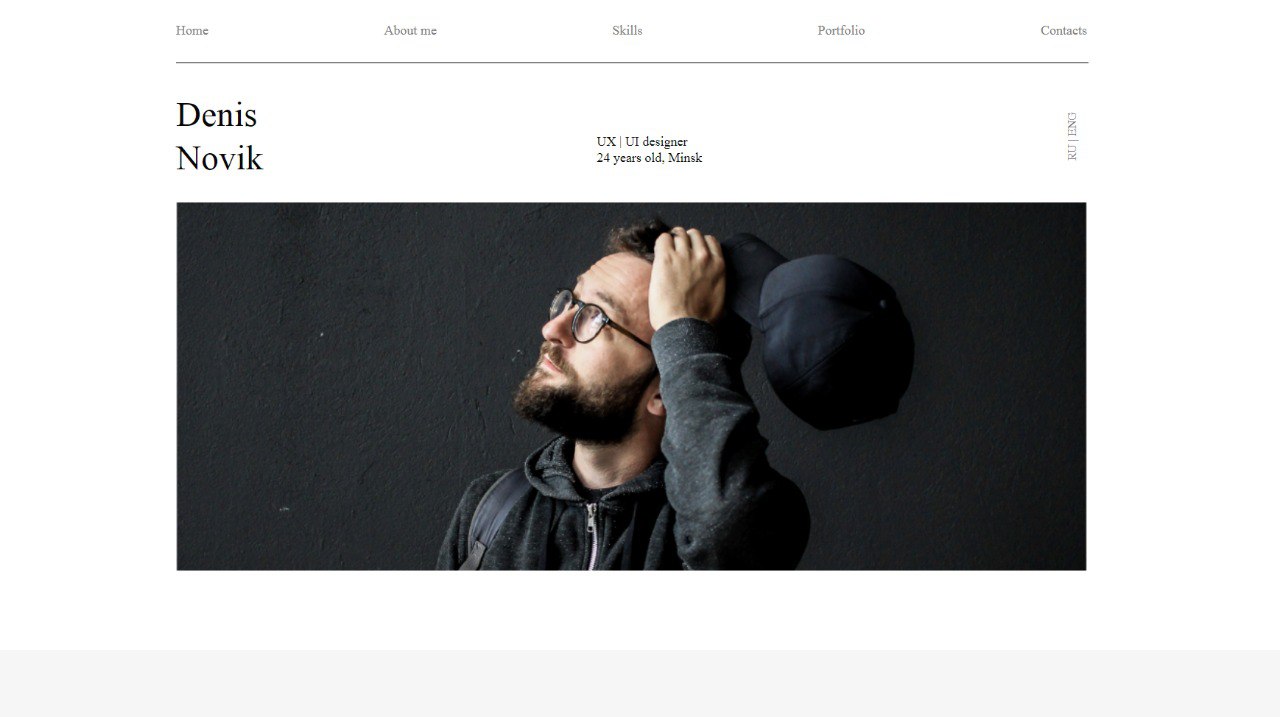Open the Portfolio nav link

841,31
